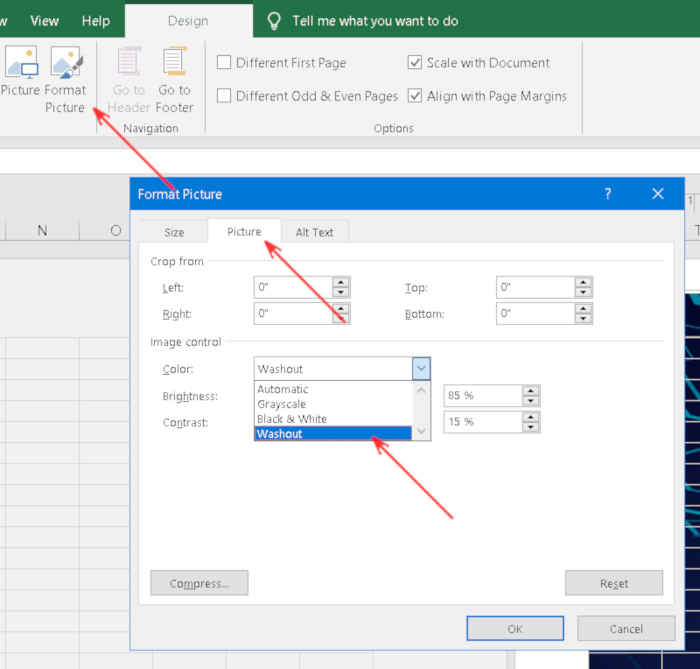Open the Design ribbon tab
This screenshot has height=669, width=700.
click(x=188, y=21)
